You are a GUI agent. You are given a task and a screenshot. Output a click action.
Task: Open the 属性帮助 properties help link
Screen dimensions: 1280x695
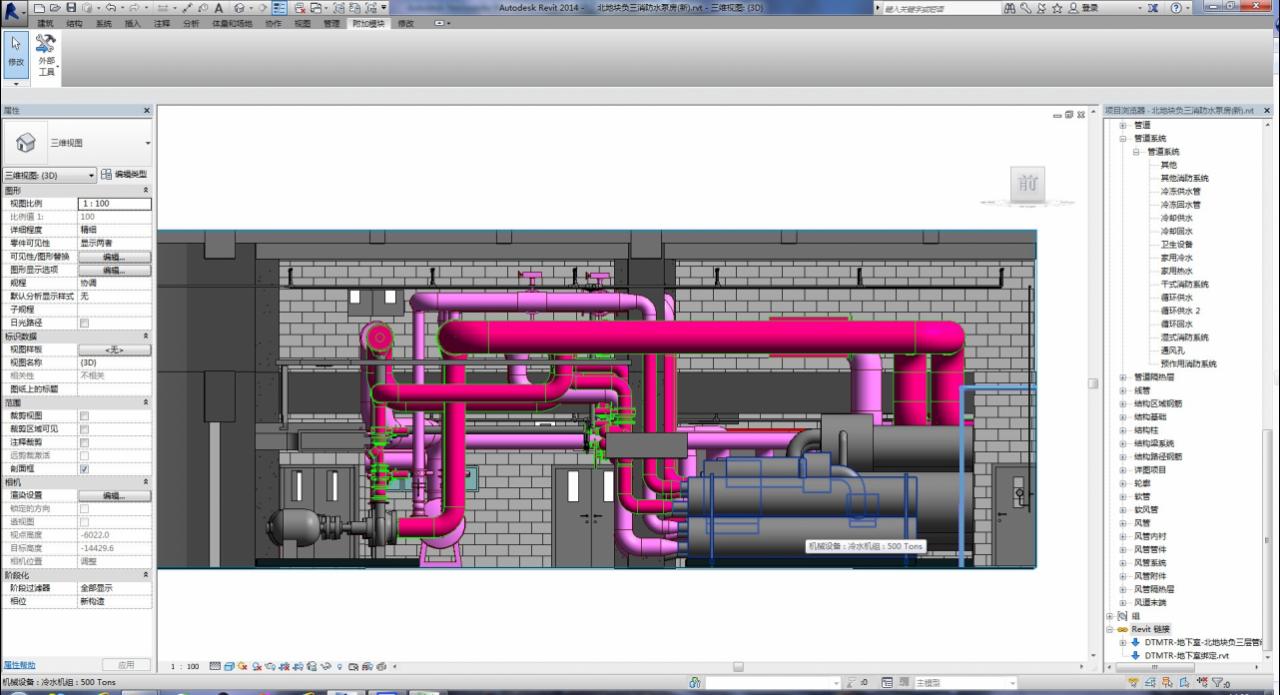pos(19,665)
